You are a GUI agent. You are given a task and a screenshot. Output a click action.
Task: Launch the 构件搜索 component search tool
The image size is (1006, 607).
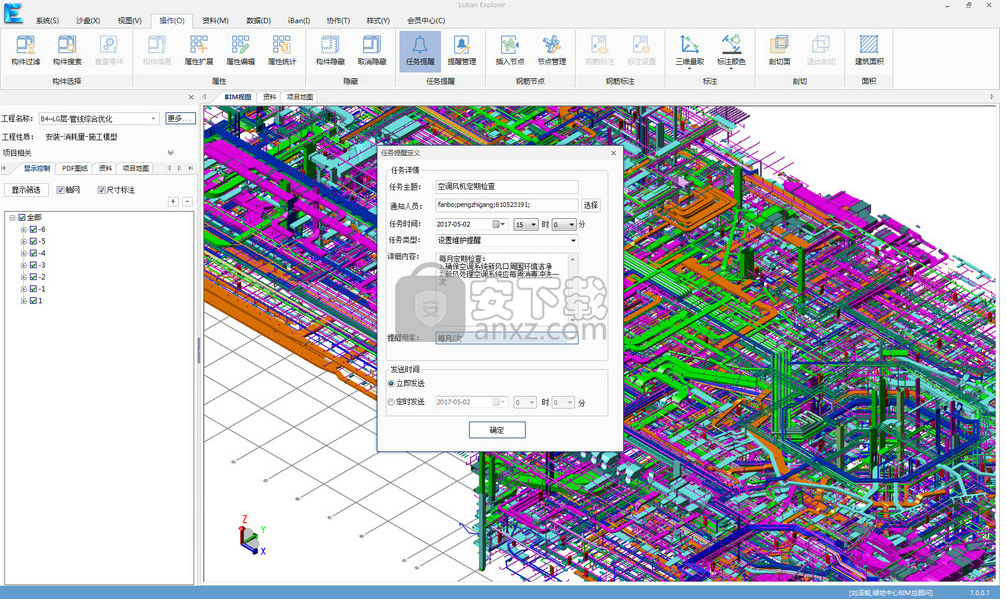[67, 50]
